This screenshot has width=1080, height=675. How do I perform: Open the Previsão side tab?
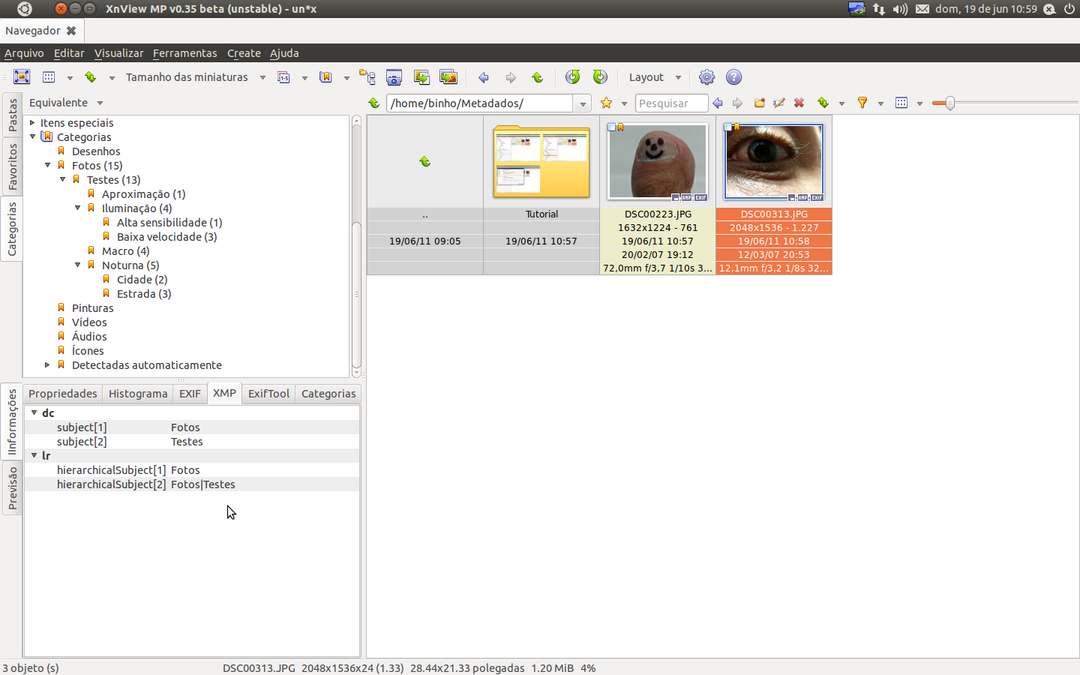coord(12,488)
